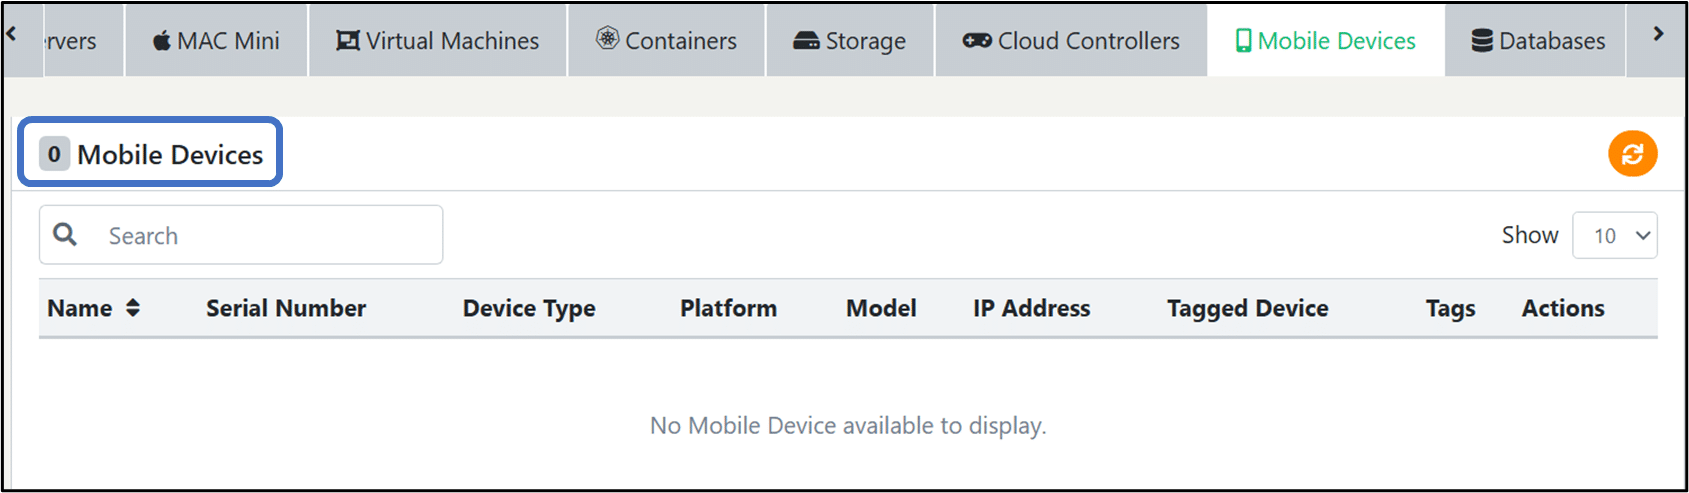Click the IP Address column header
The width and height of the screenshot is (1689, 493).
click(x=1031, y=308)
